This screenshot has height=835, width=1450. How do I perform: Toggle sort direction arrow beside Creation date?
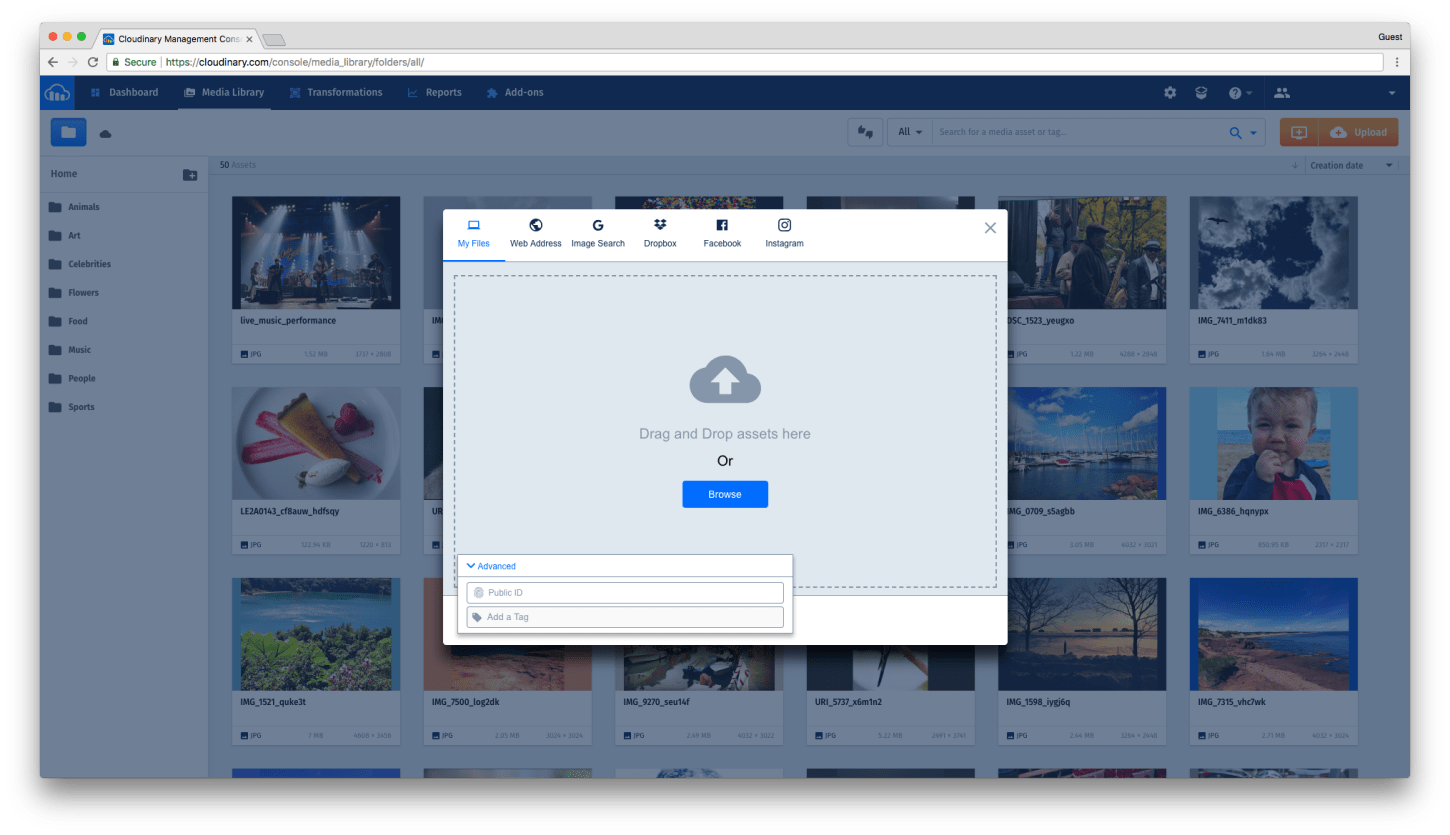point(1295,165)
